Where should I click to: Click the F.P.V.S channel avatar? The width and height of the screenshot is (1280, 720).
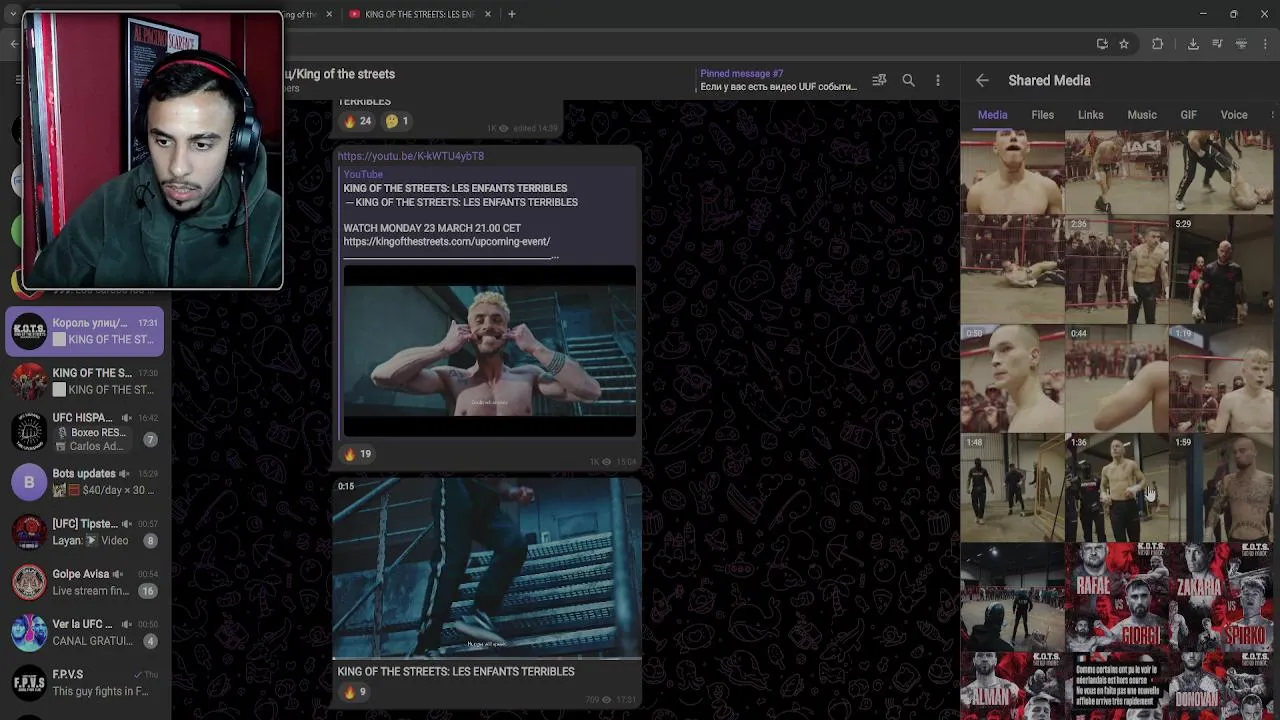coord(29,682)
